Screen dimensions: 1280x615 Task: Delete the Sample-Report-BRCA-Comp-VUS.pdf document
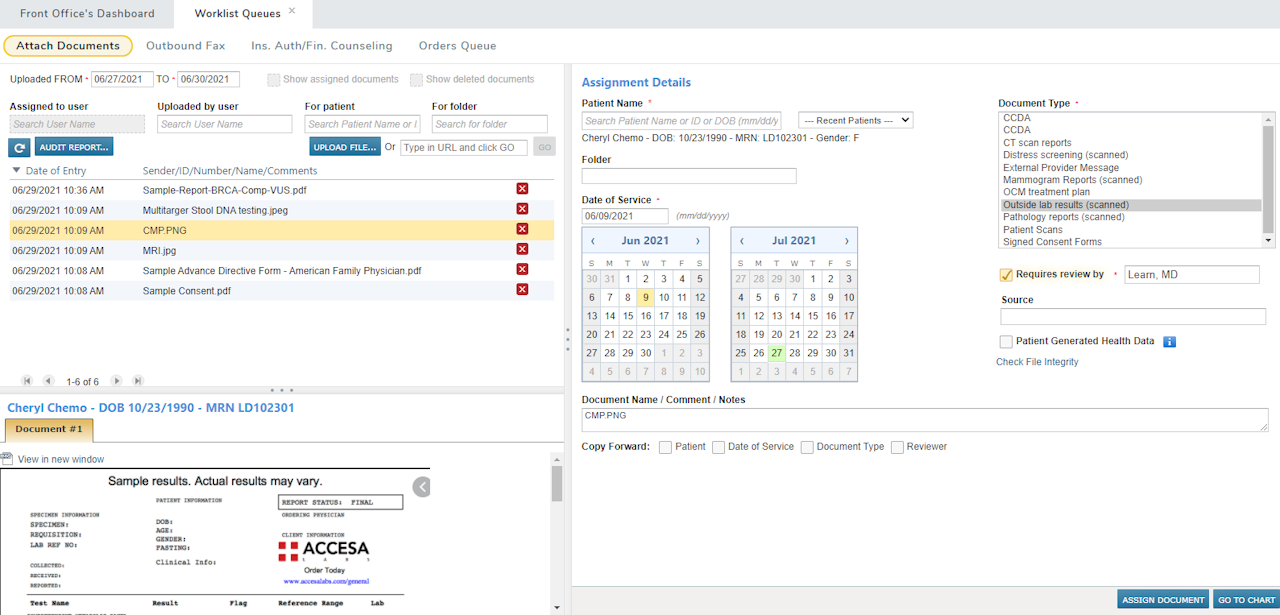click(x=522, y=189)
